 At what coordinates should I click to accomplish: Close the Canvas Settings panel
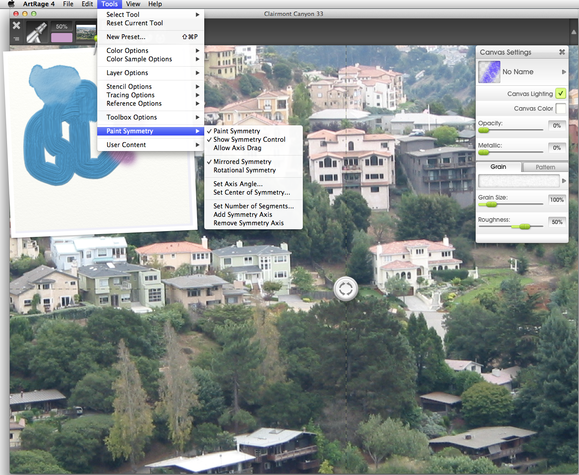pyautogui.click(x=562, y=52)
